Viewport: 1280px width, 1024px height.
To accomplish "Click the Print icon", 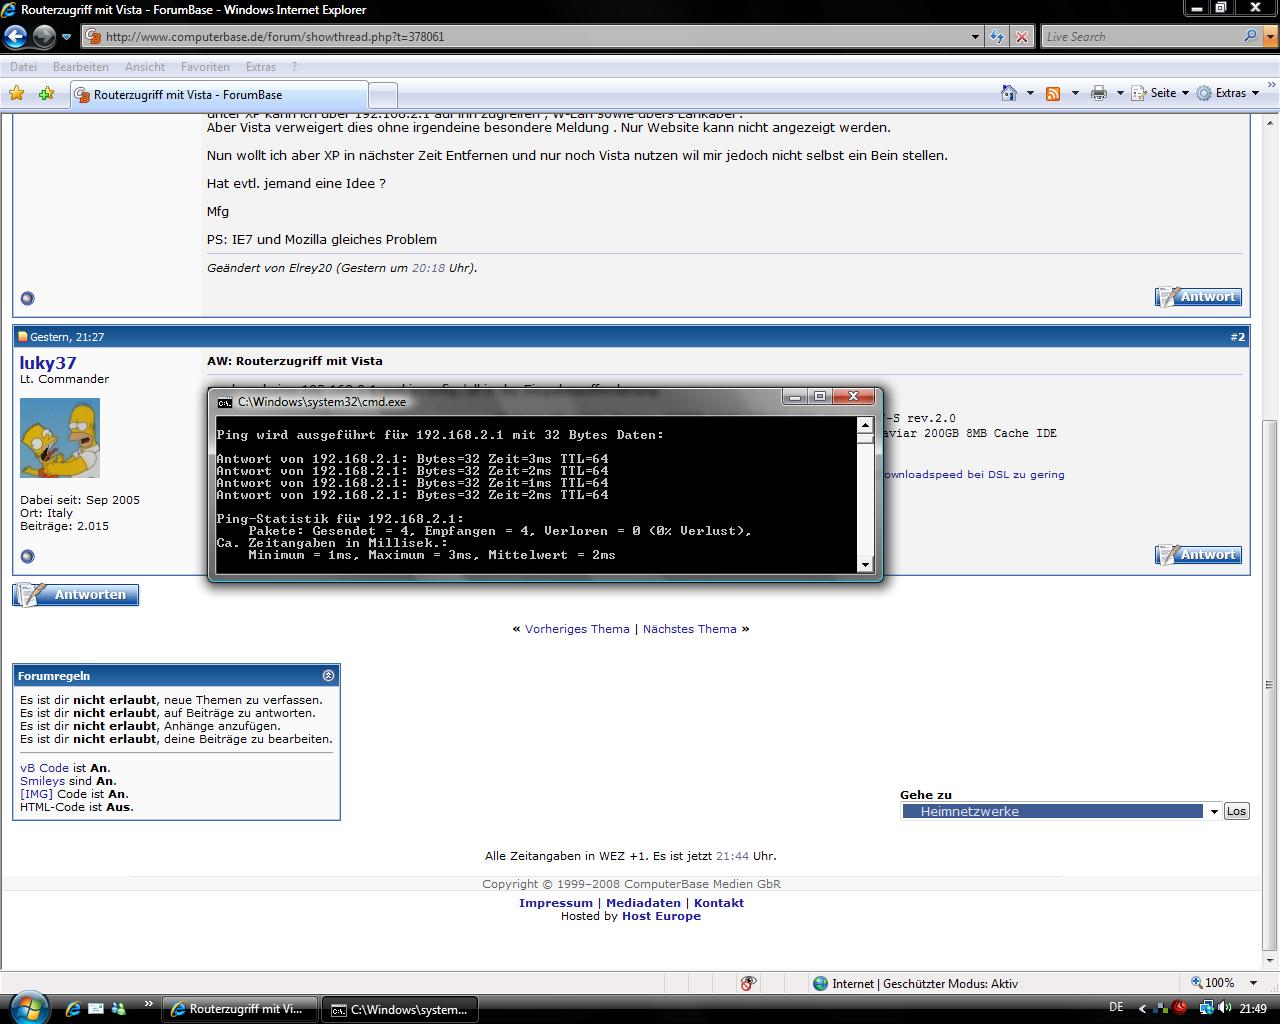I will click(x=1099, y=93).
